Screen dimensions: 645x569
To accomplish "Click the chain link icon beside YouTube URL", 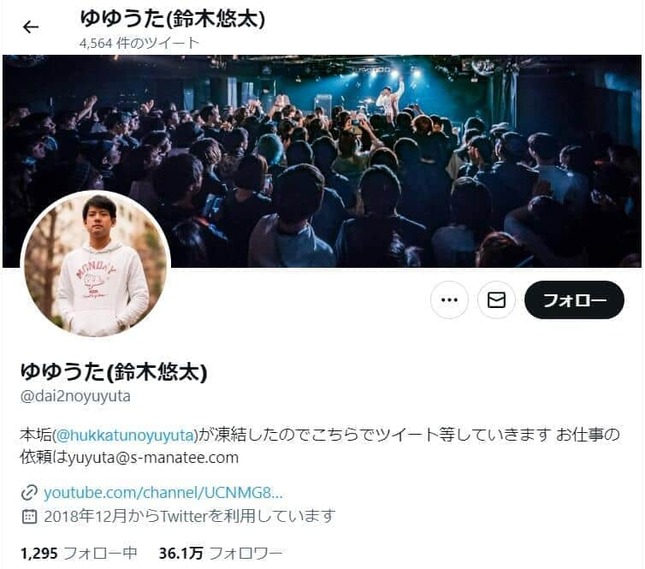I will tap(29, 493).
